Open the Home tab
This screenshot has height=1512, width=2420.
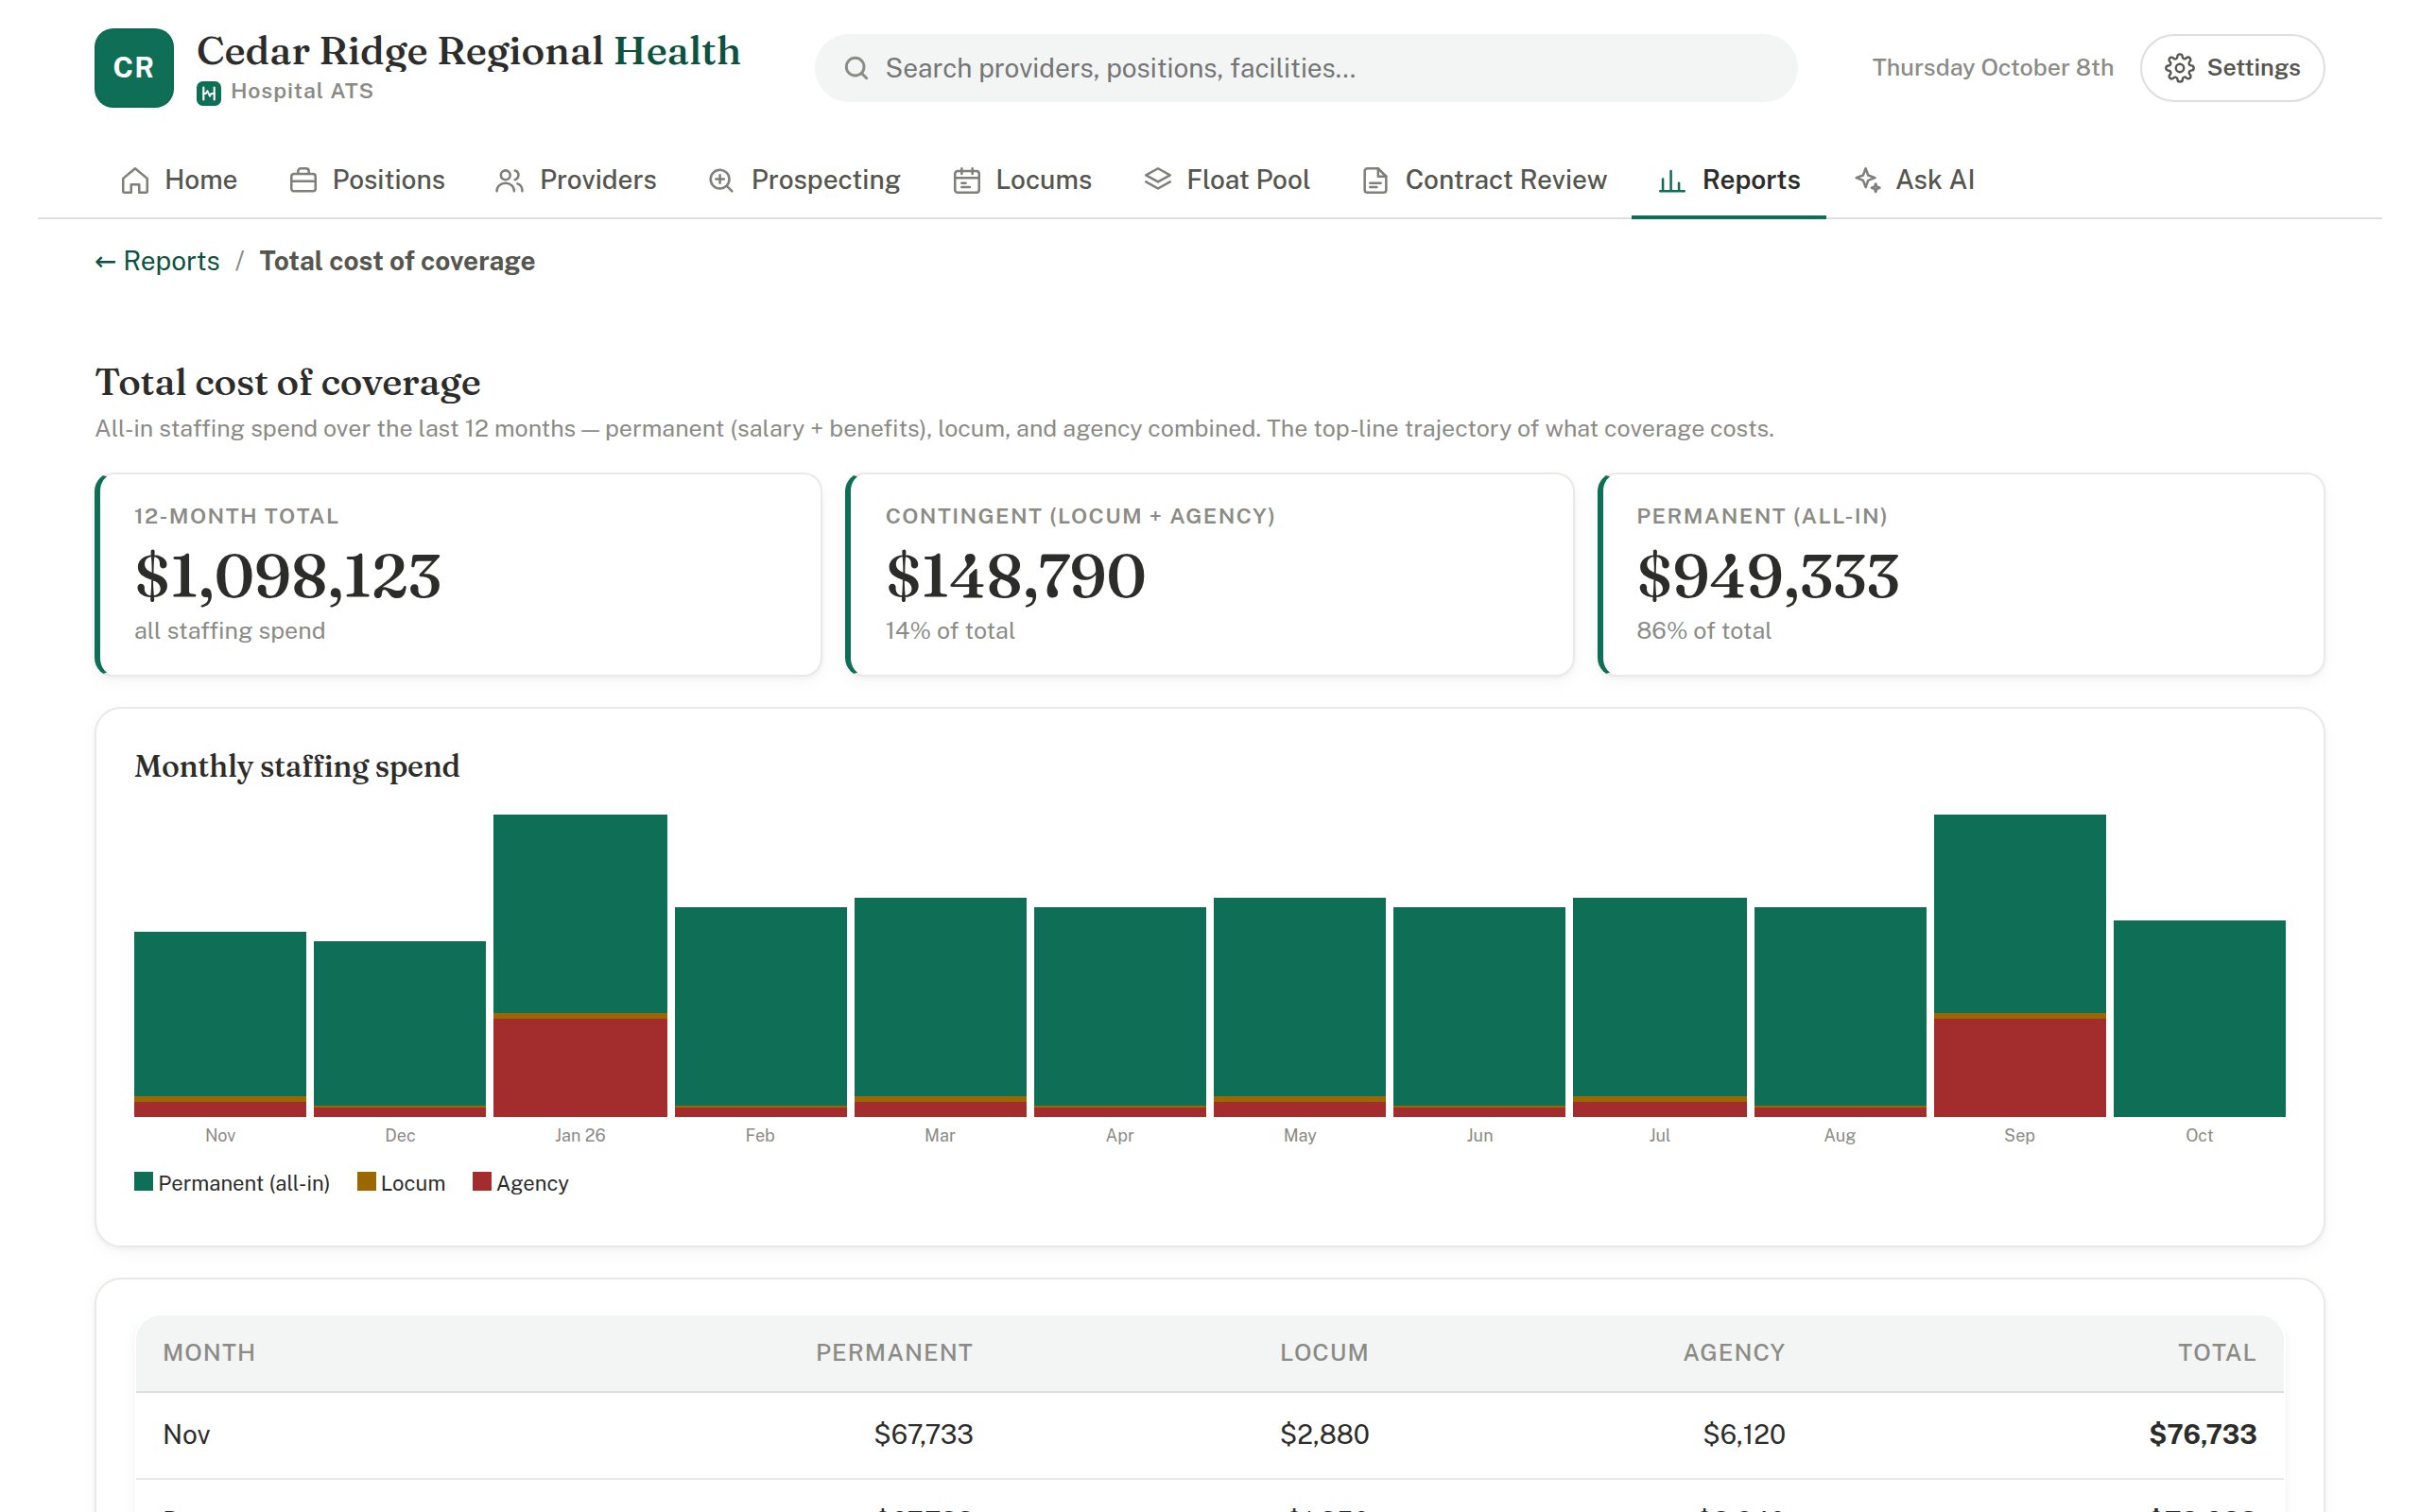(x=179, y=180)
